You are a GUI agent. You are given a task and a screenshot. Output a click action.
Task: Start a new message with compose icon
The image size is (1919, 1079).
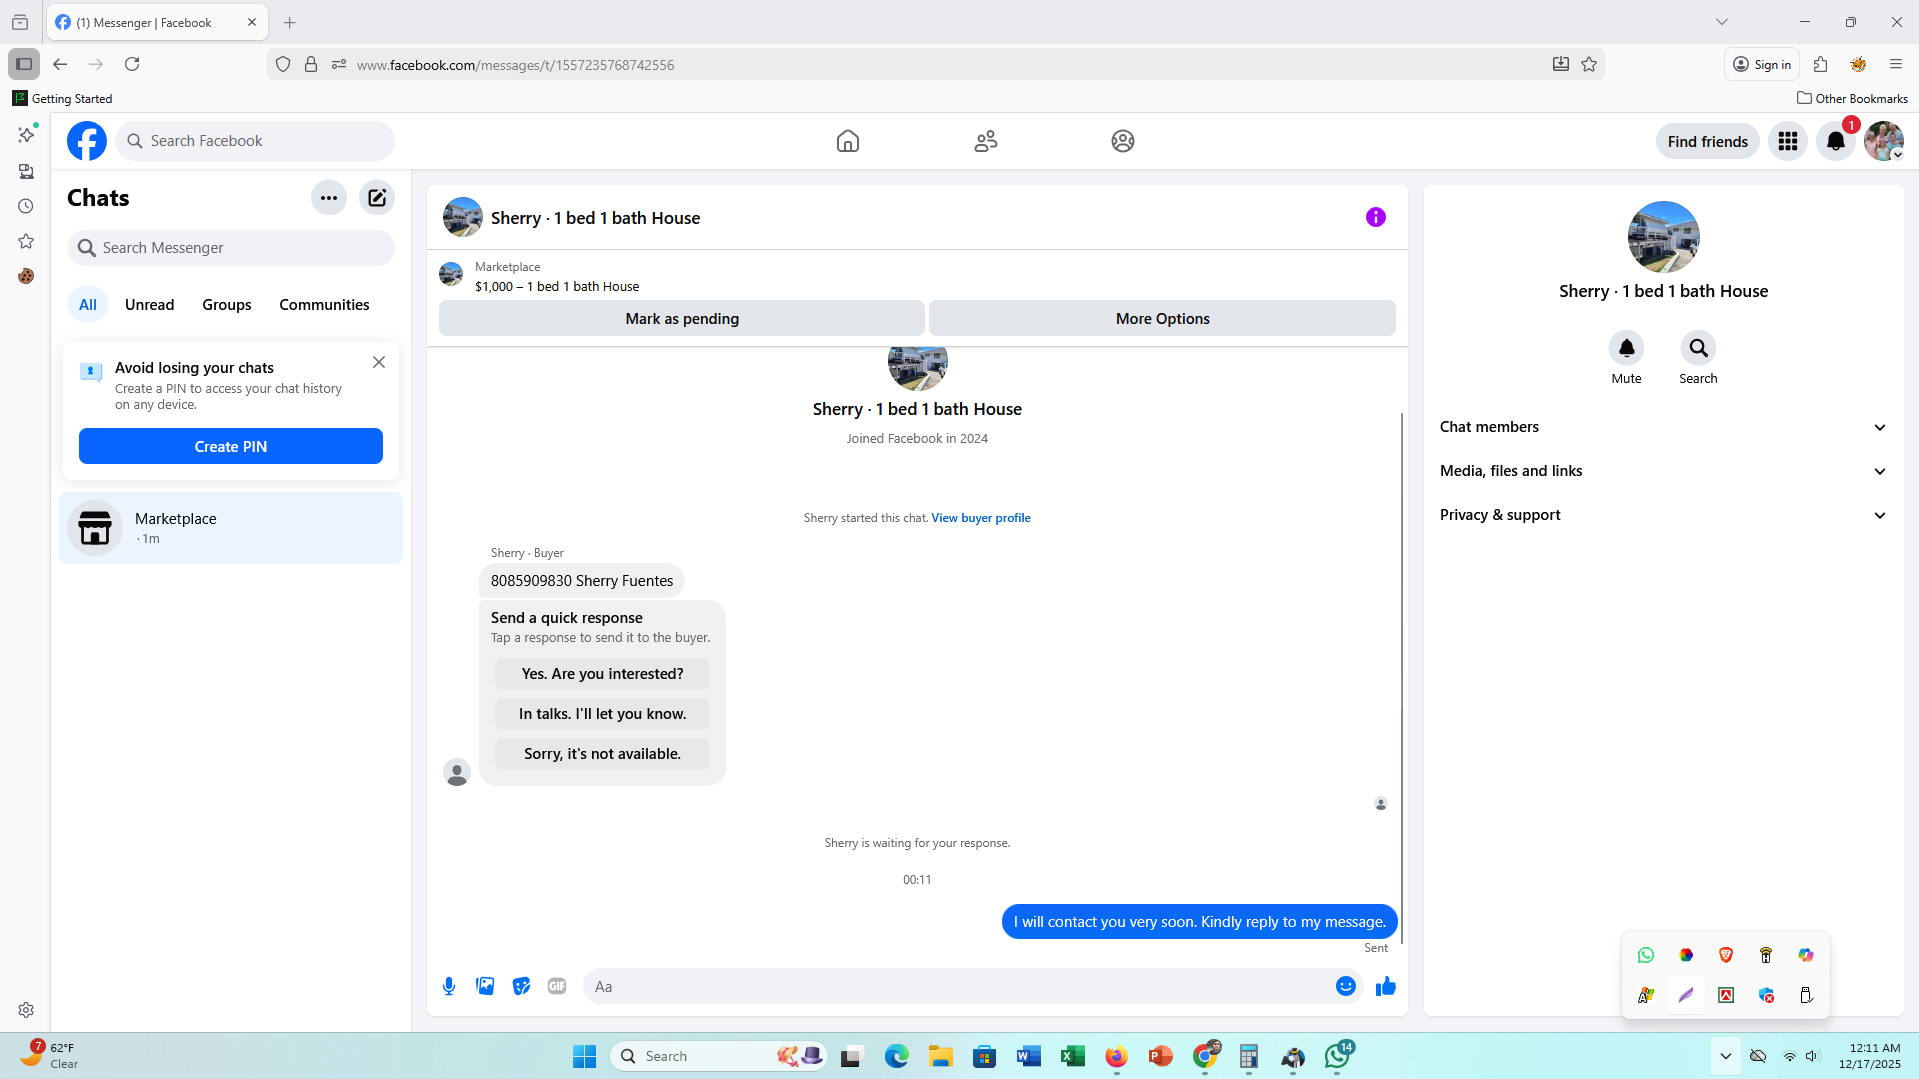(377, 198)
